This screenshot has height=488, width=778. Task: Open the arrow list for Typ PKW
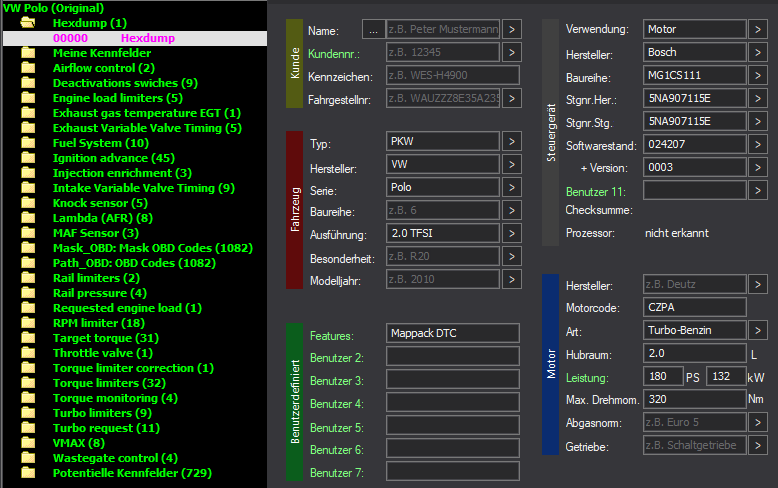[512, 142]
